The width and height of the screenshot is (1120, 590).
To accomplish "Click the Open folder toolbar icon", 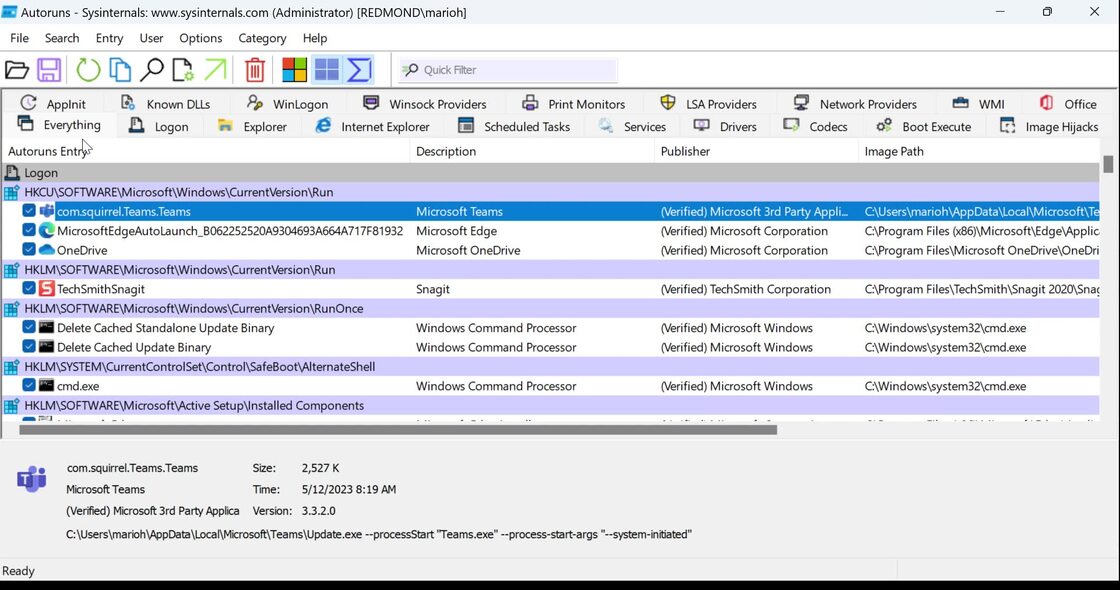I will coord(17,70).
